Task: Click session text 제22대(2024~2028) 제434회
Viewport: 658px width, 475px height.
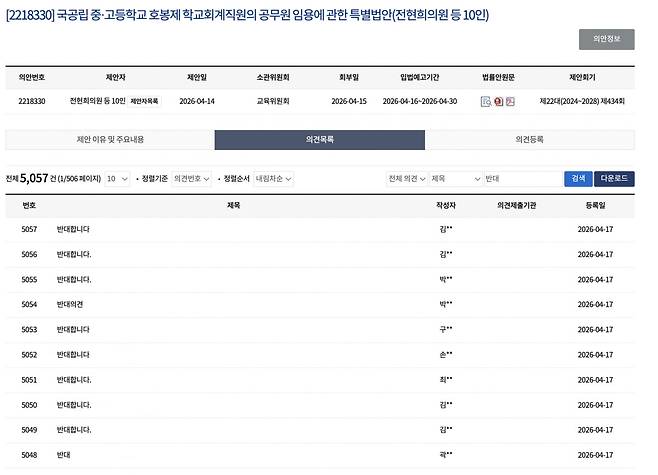Action: pyautogui.click(x=582, y=101)
